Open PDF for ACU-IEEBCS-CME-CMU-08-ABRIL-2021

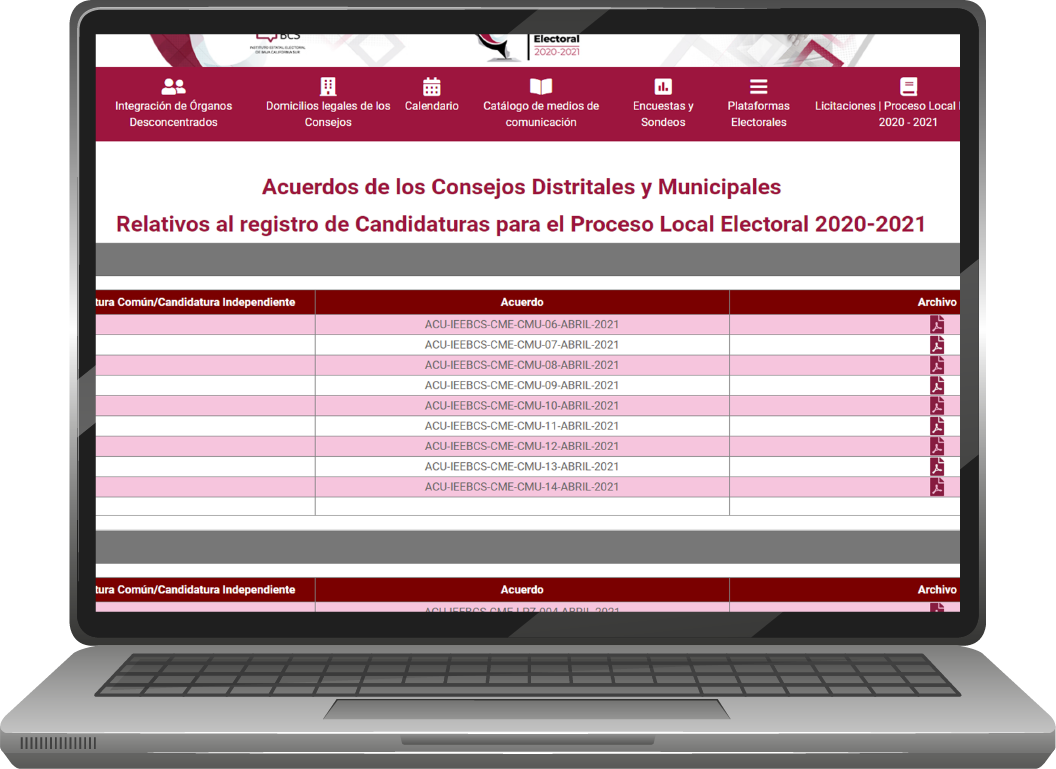pos(937,365)
